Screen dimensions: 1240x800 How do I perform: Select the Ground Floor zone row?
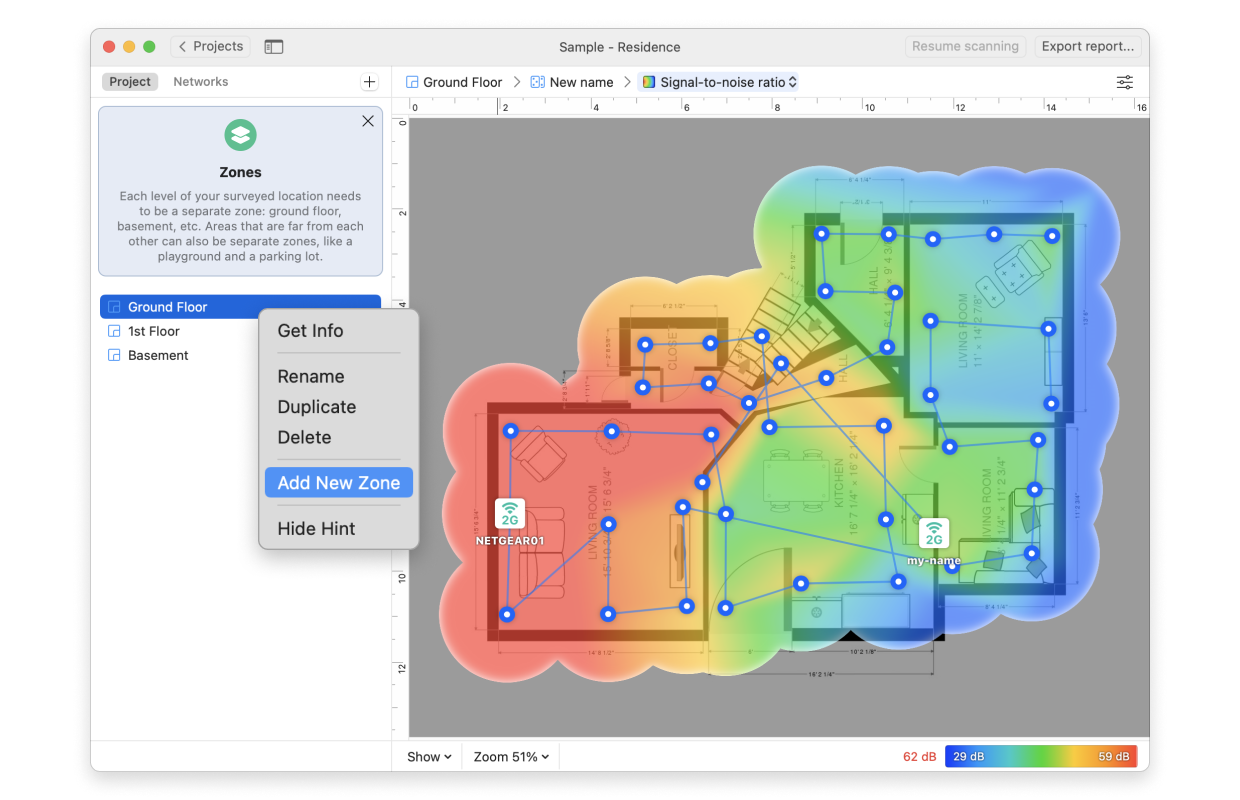coord(240,307)
